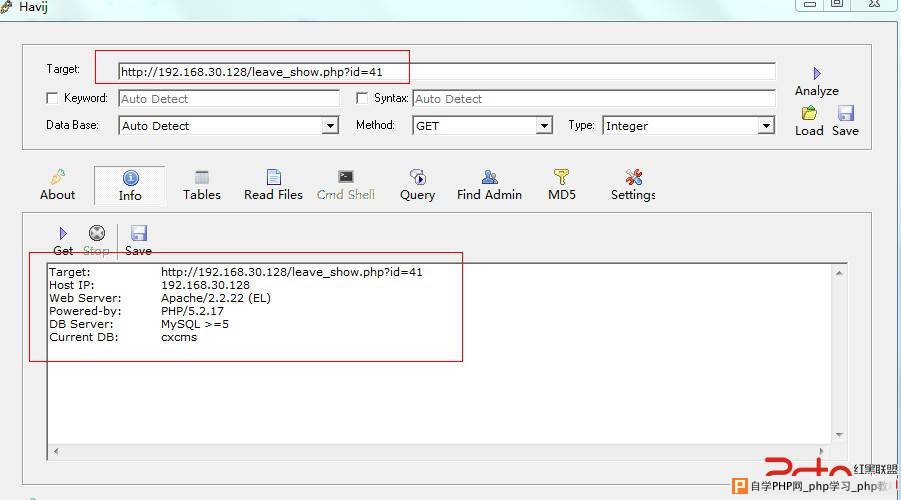901x500 pixels.
Task: Switch to the Info section
Action: [130, 186]
